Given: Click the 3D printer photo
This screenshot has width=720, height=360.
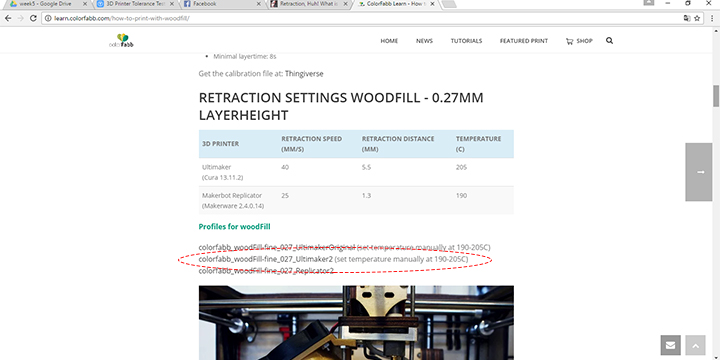Looking at the screenshot, I should click(x=356, y=323).
